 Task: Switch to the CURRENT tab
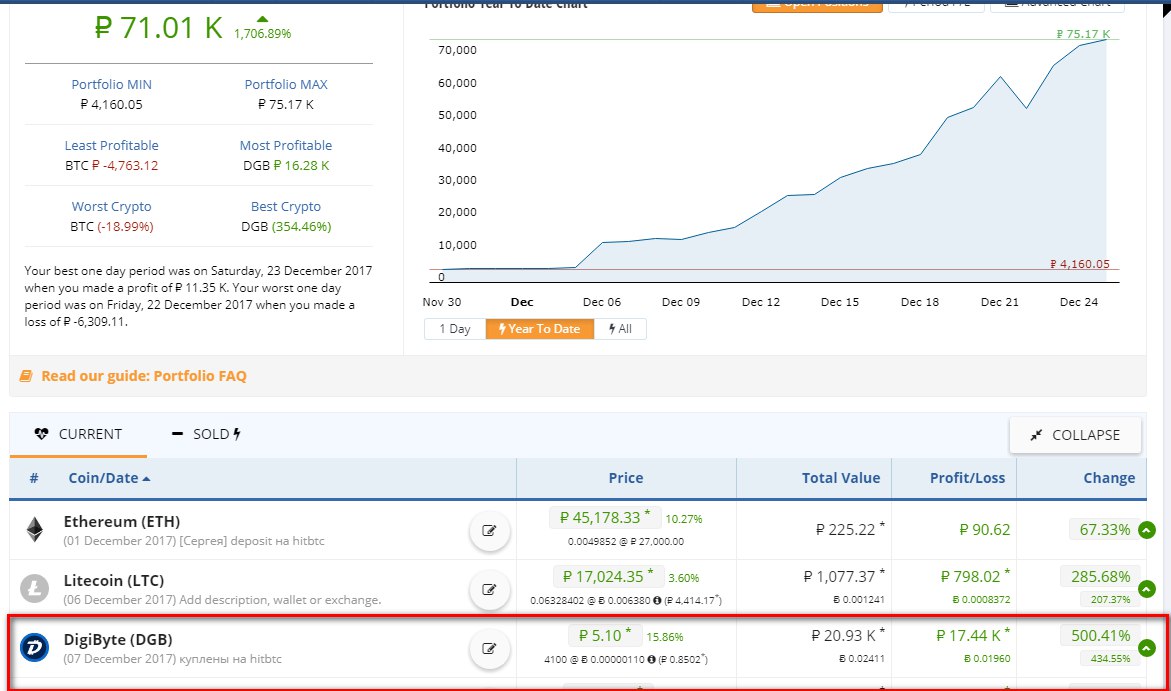78,434
